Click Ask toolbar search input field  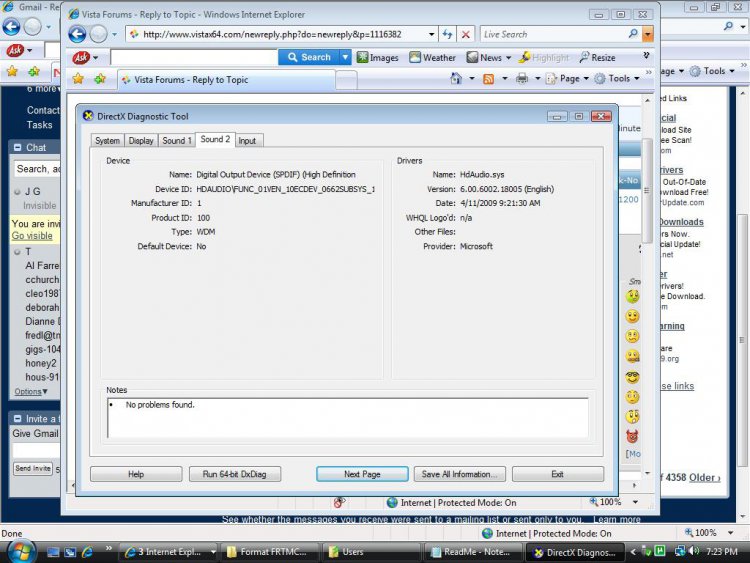click(194, 57)
